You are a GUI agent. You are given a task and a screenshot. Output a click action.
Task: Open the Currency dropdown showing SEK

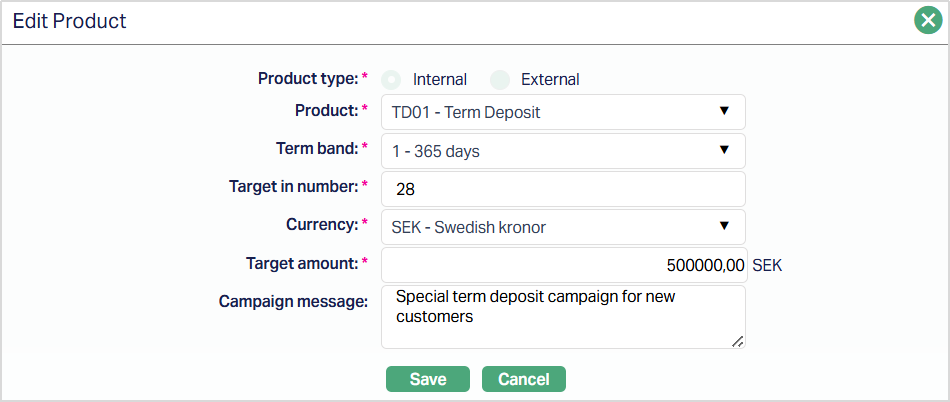(x=563, y=226)
